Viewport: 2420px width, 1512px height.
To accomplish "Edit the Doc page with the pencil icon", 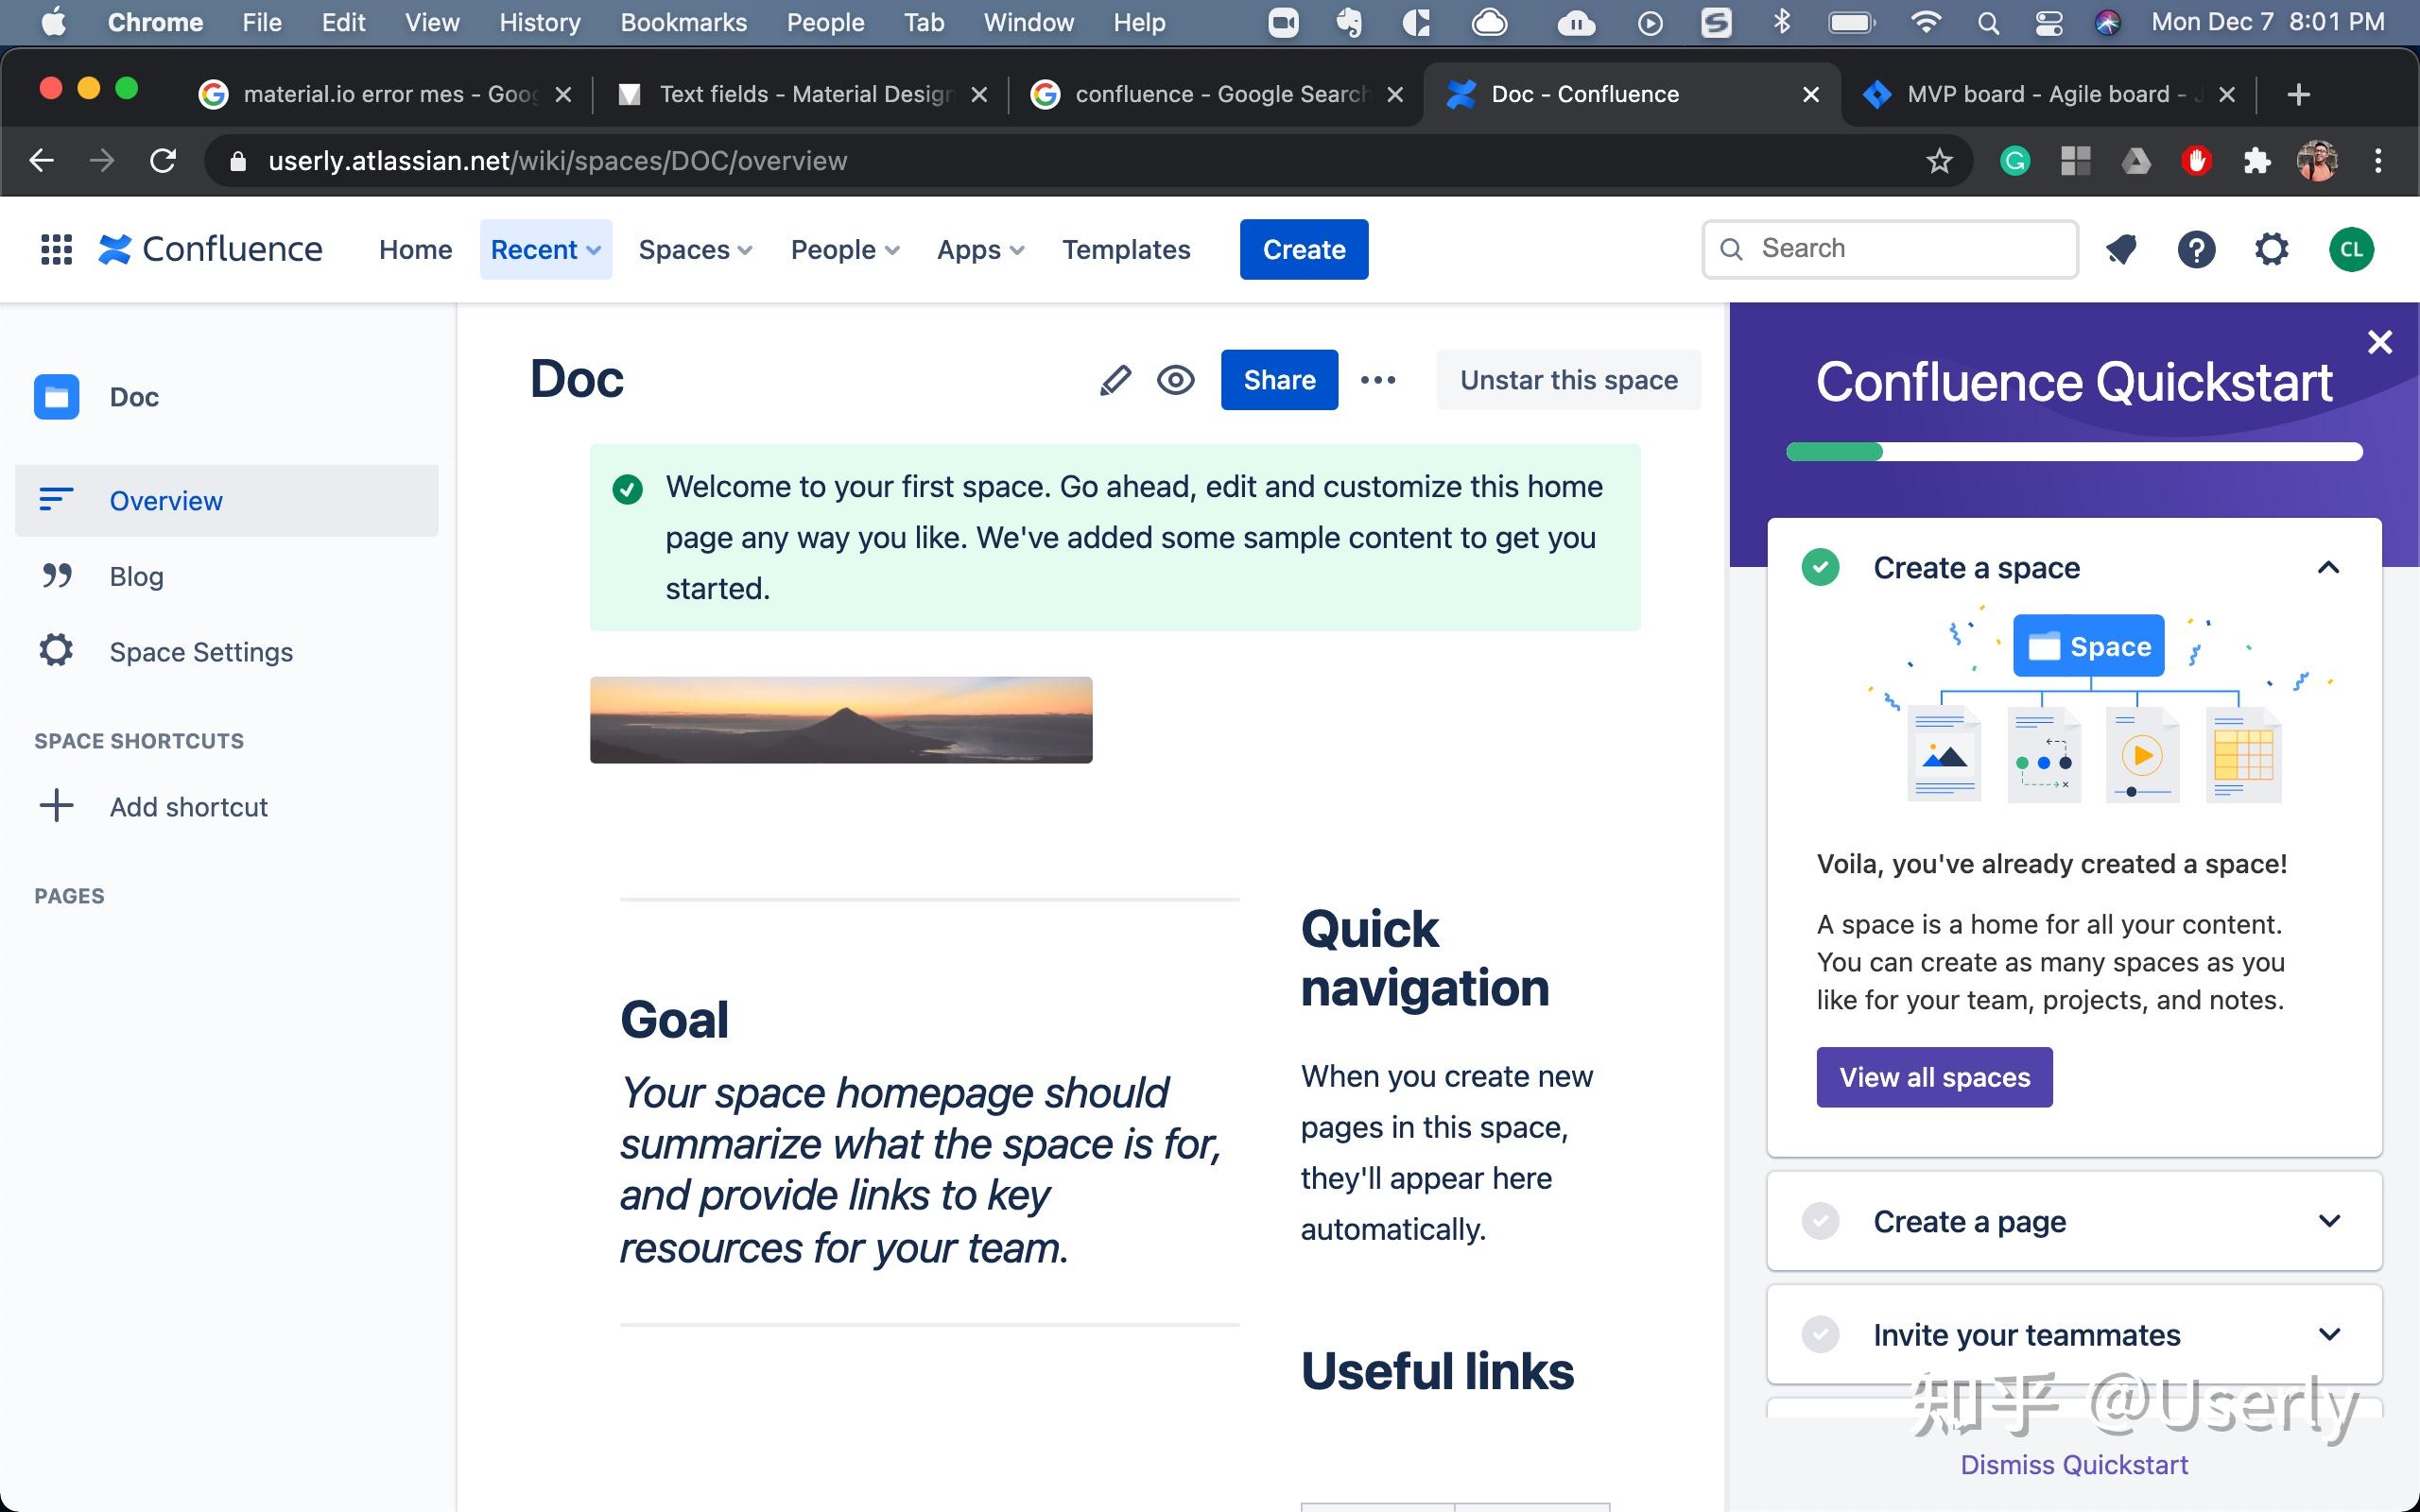I will tap(1115, 380).
